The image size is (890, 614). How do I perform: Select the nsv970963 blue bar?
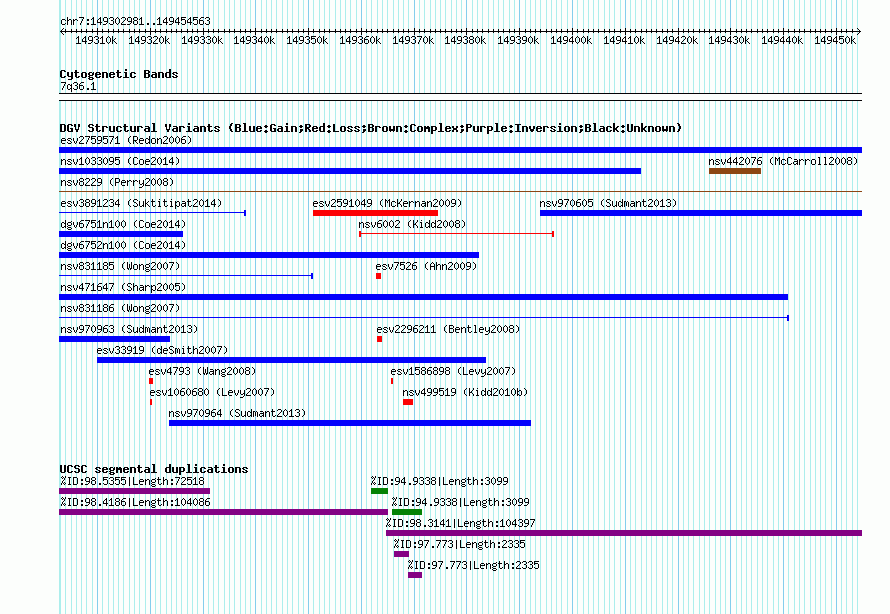point(115,339)
